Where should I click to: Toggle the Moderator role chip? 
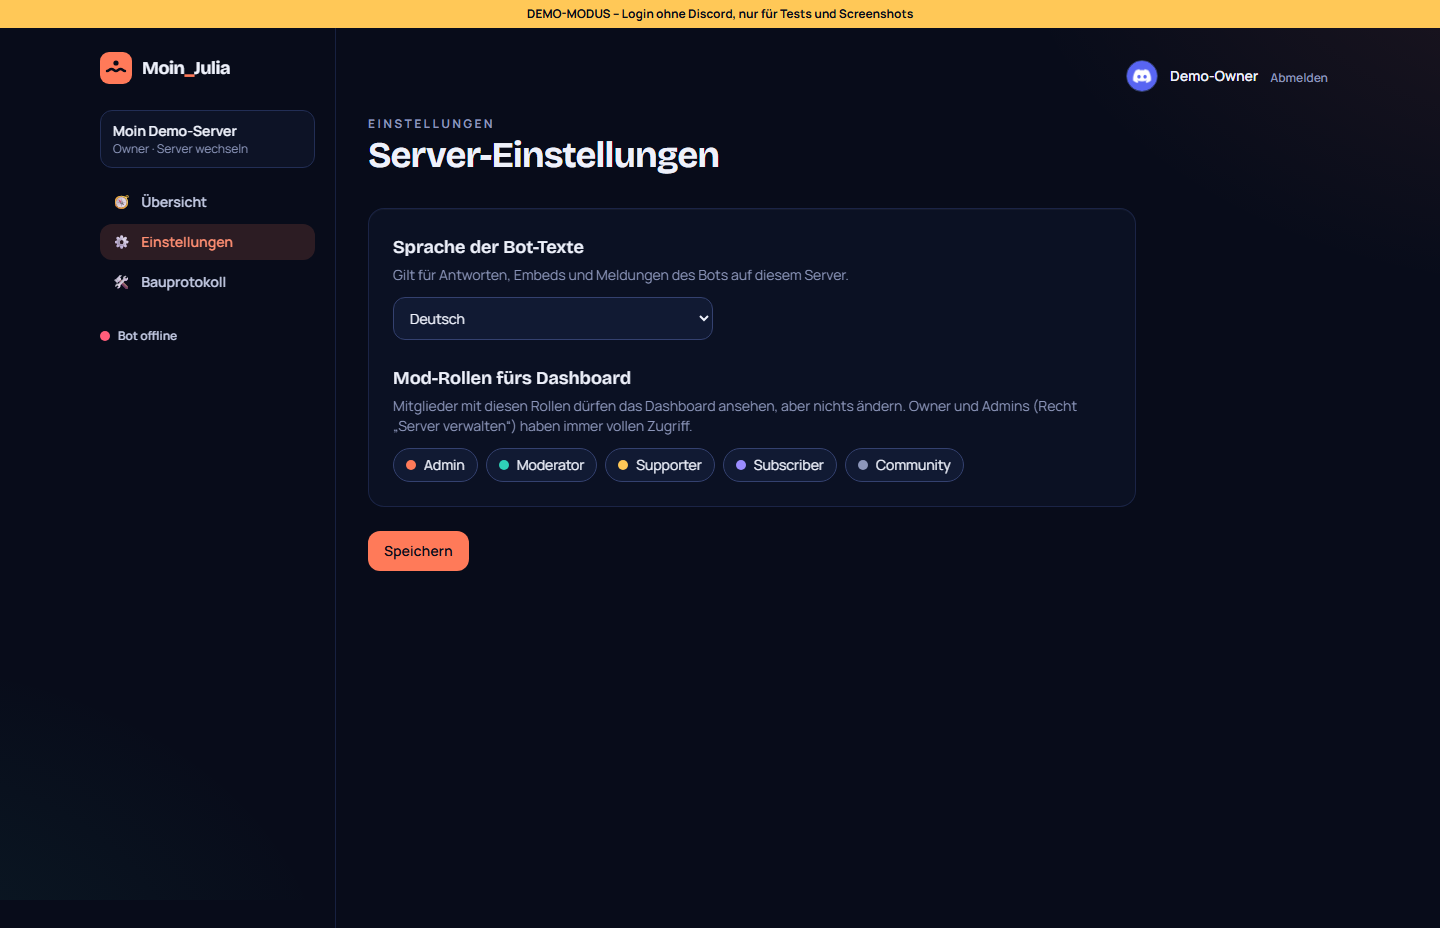pyautogui.click(x=541, y=465)
